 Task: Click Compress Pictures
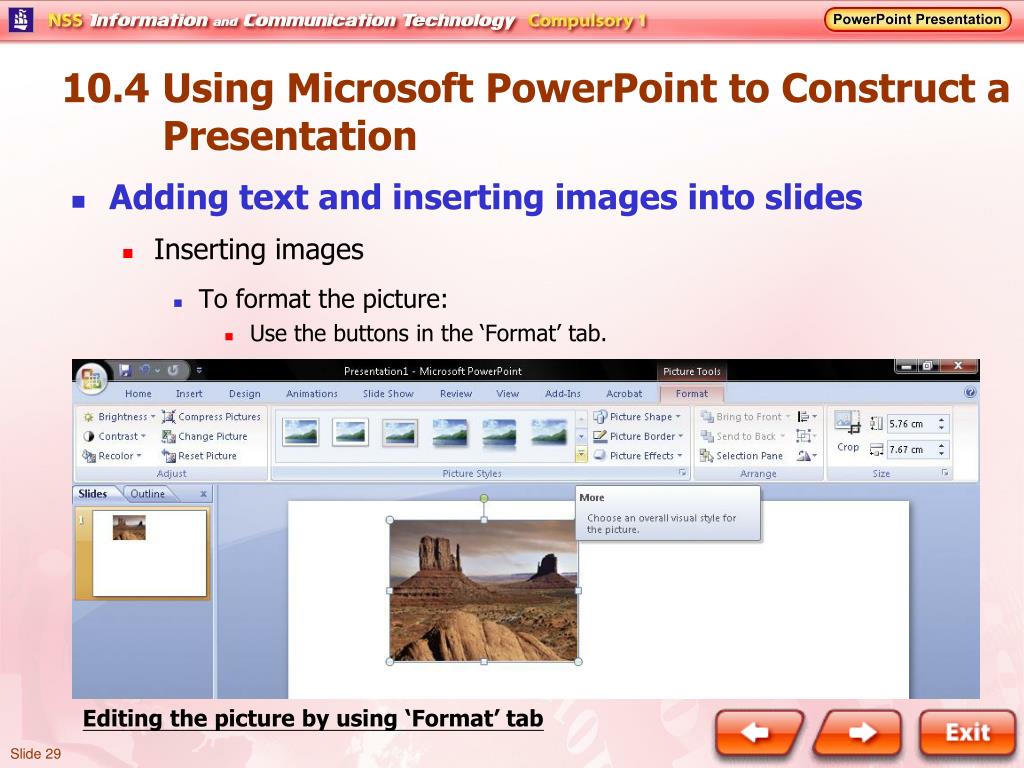212,417
